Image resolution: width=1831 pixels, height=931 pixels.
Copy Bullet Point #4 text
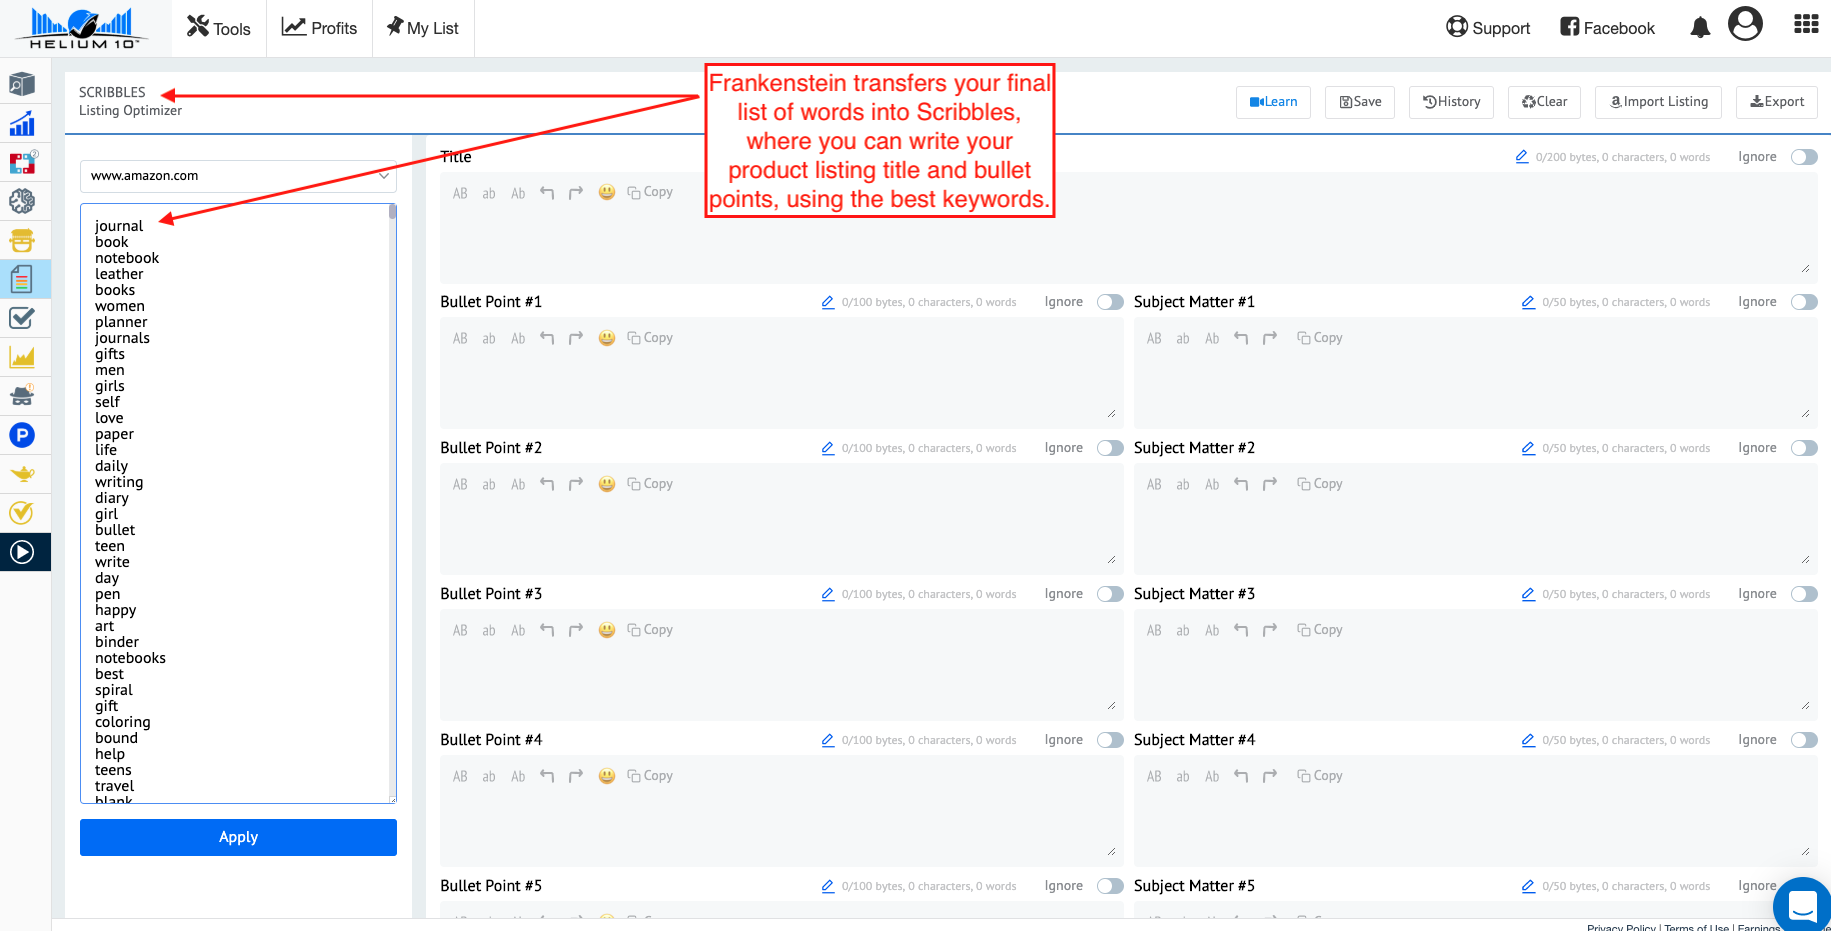650,776
